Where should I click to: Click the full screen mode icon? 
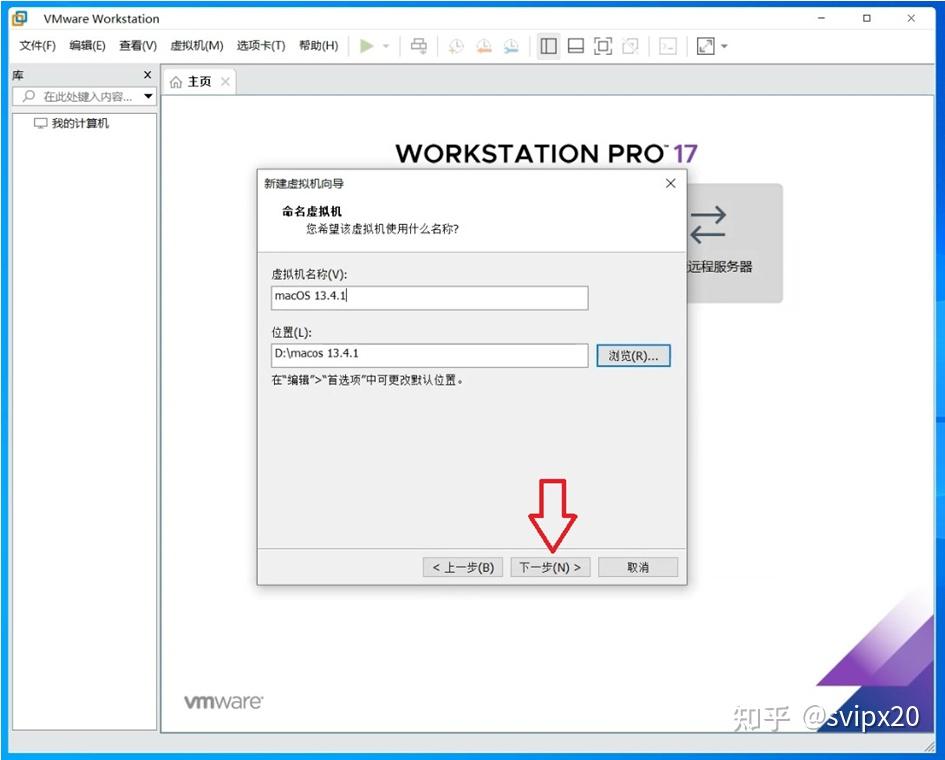click(603, 46)
